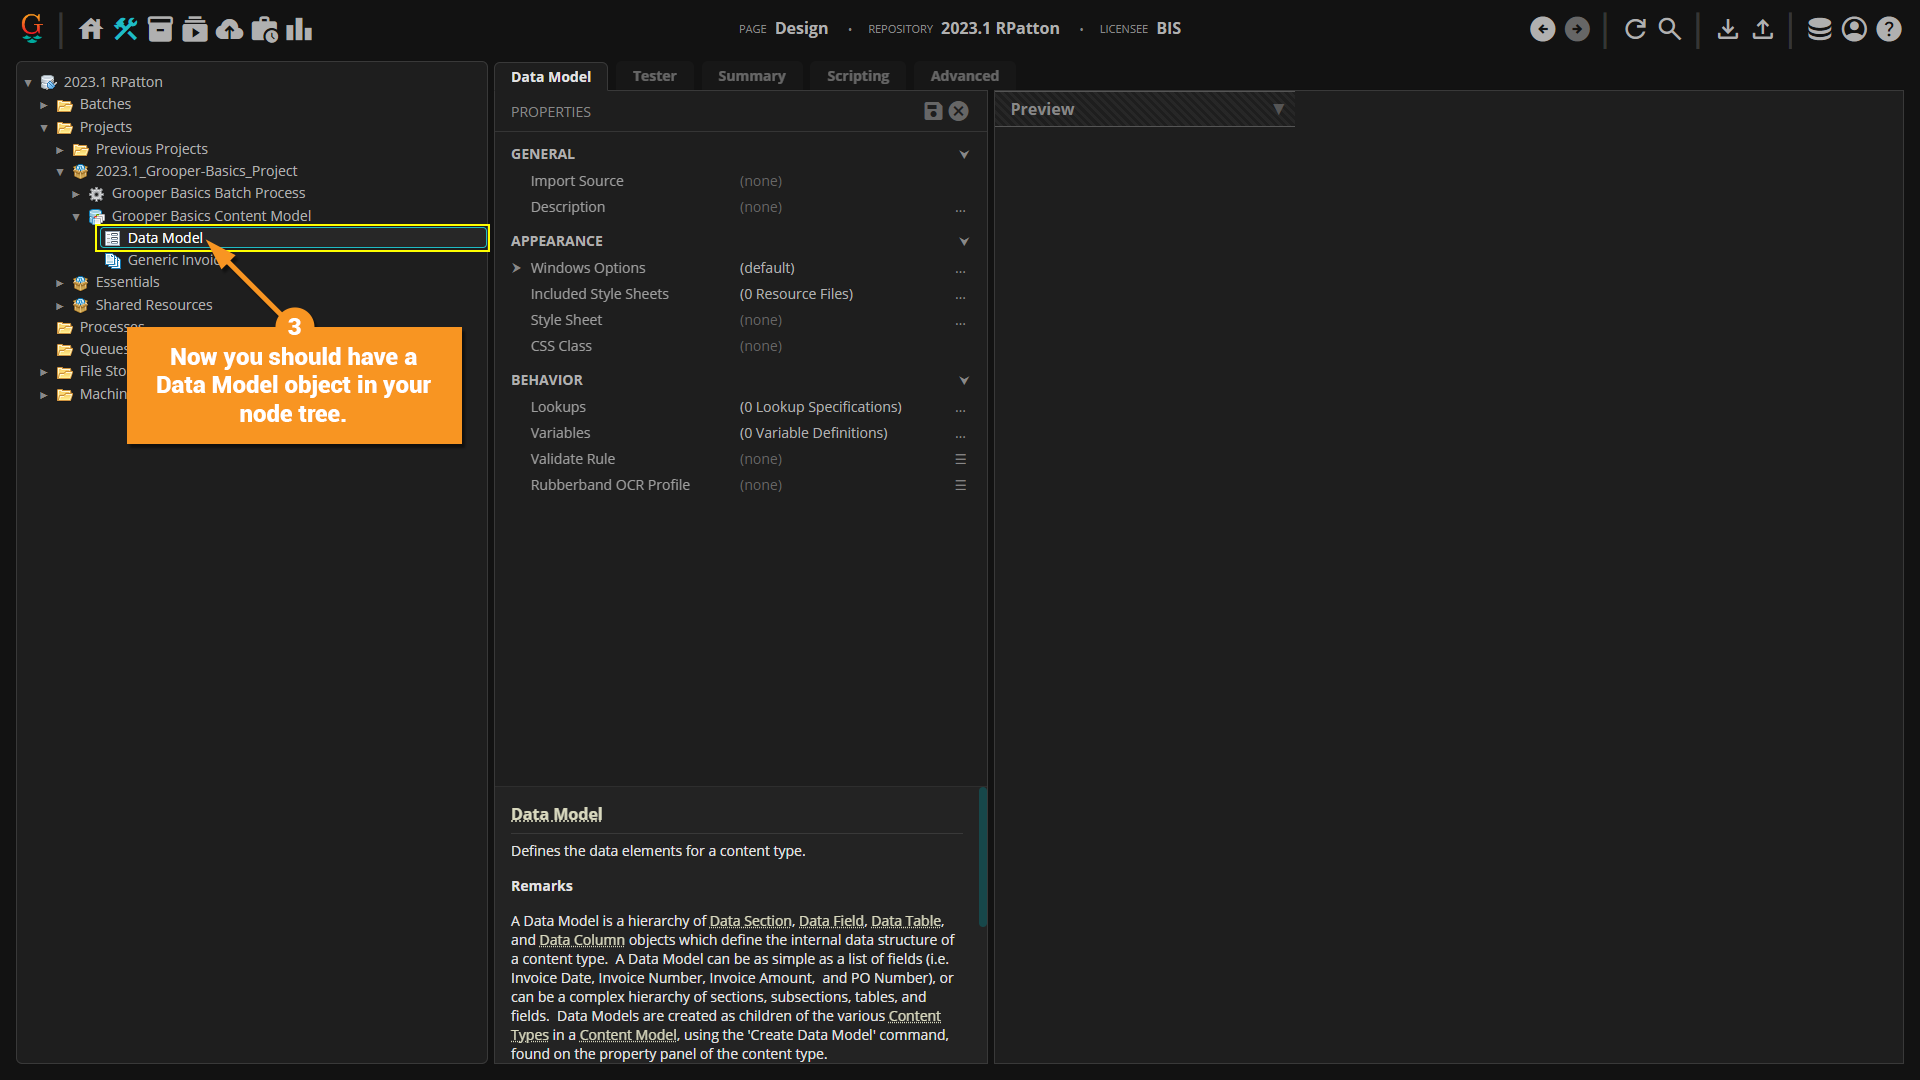Click the help panel scrollbar
1920x1080 pixels.
(x=982, y=856)
